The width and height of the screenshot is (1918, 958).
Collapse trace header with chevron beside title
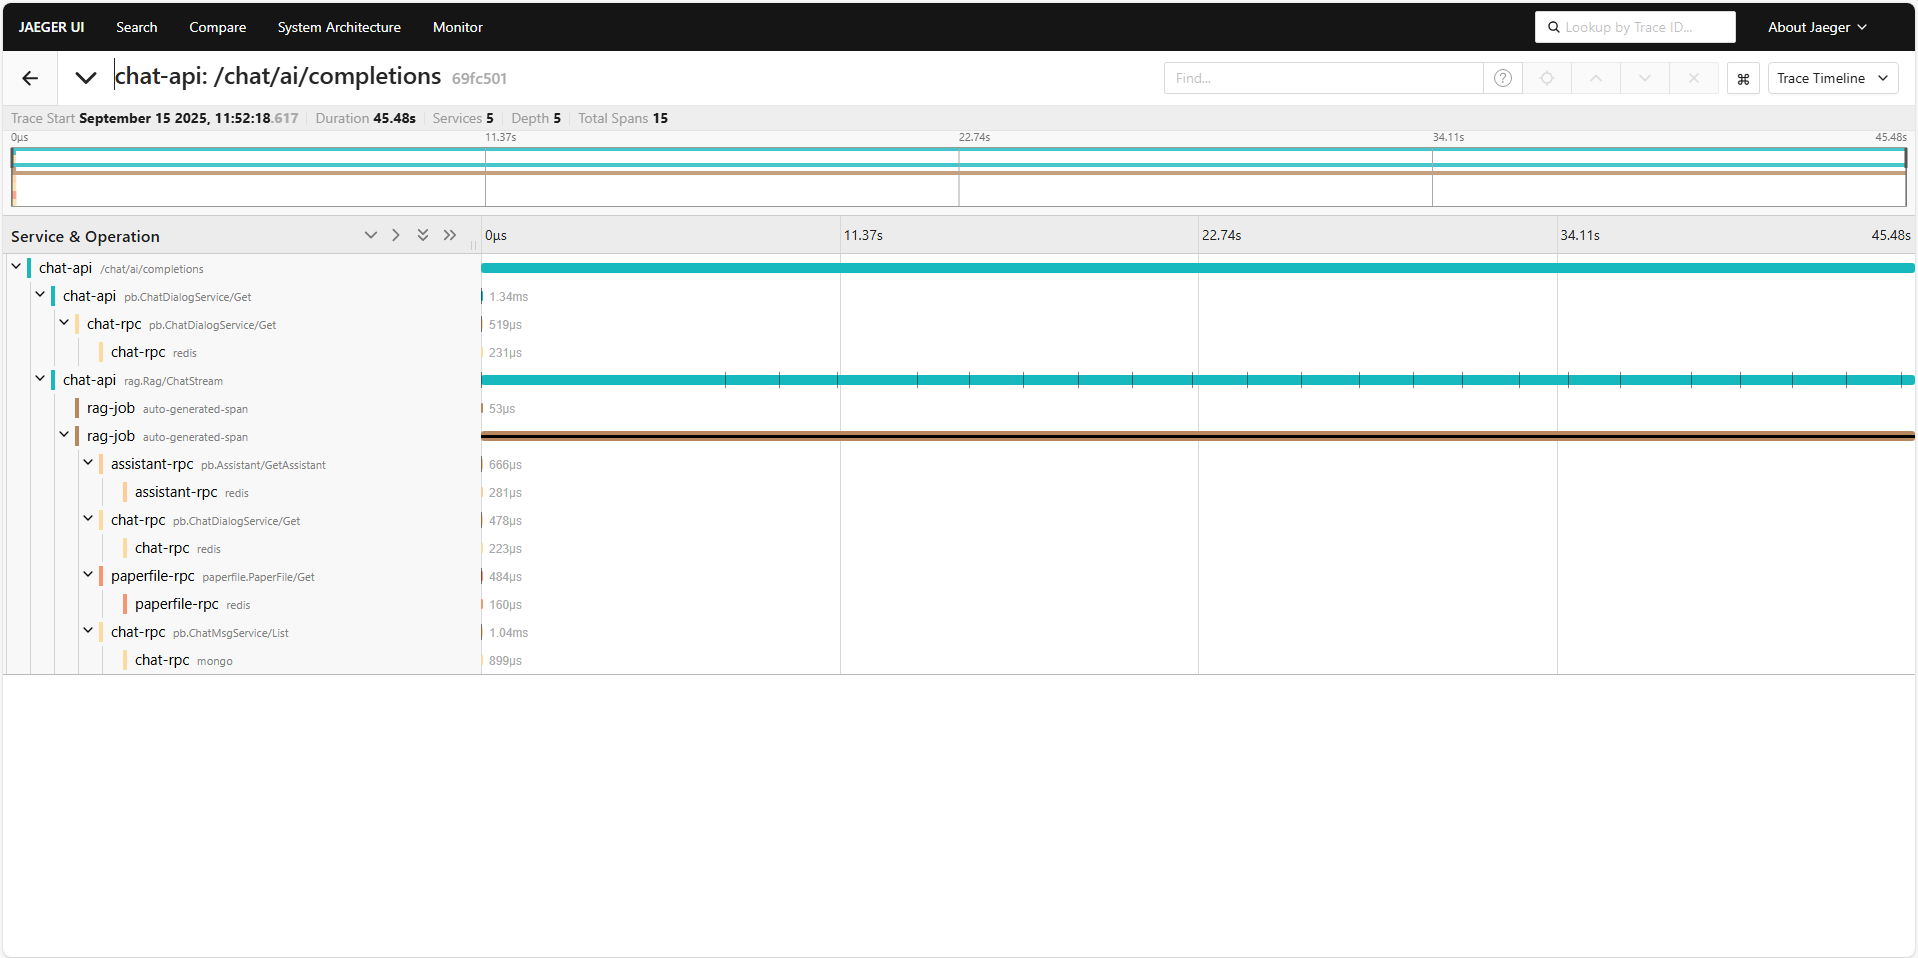click(x=86, y=78)
